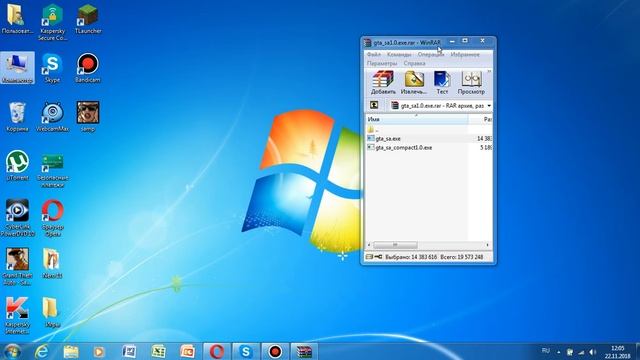Sort file list by Имя column header
This screenshot has width=640, height=360.
pyautogui.click(x=417, y=119)
